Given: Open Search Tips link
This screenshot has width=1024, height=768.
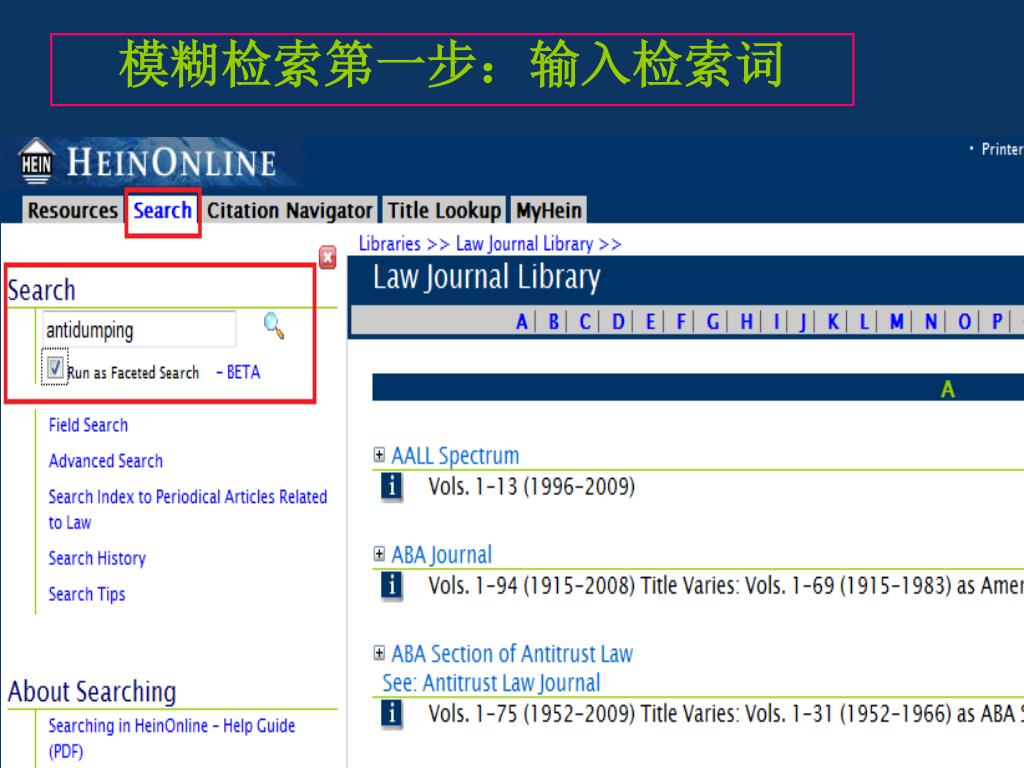Looking at the screenshot, I should [87, 594].
